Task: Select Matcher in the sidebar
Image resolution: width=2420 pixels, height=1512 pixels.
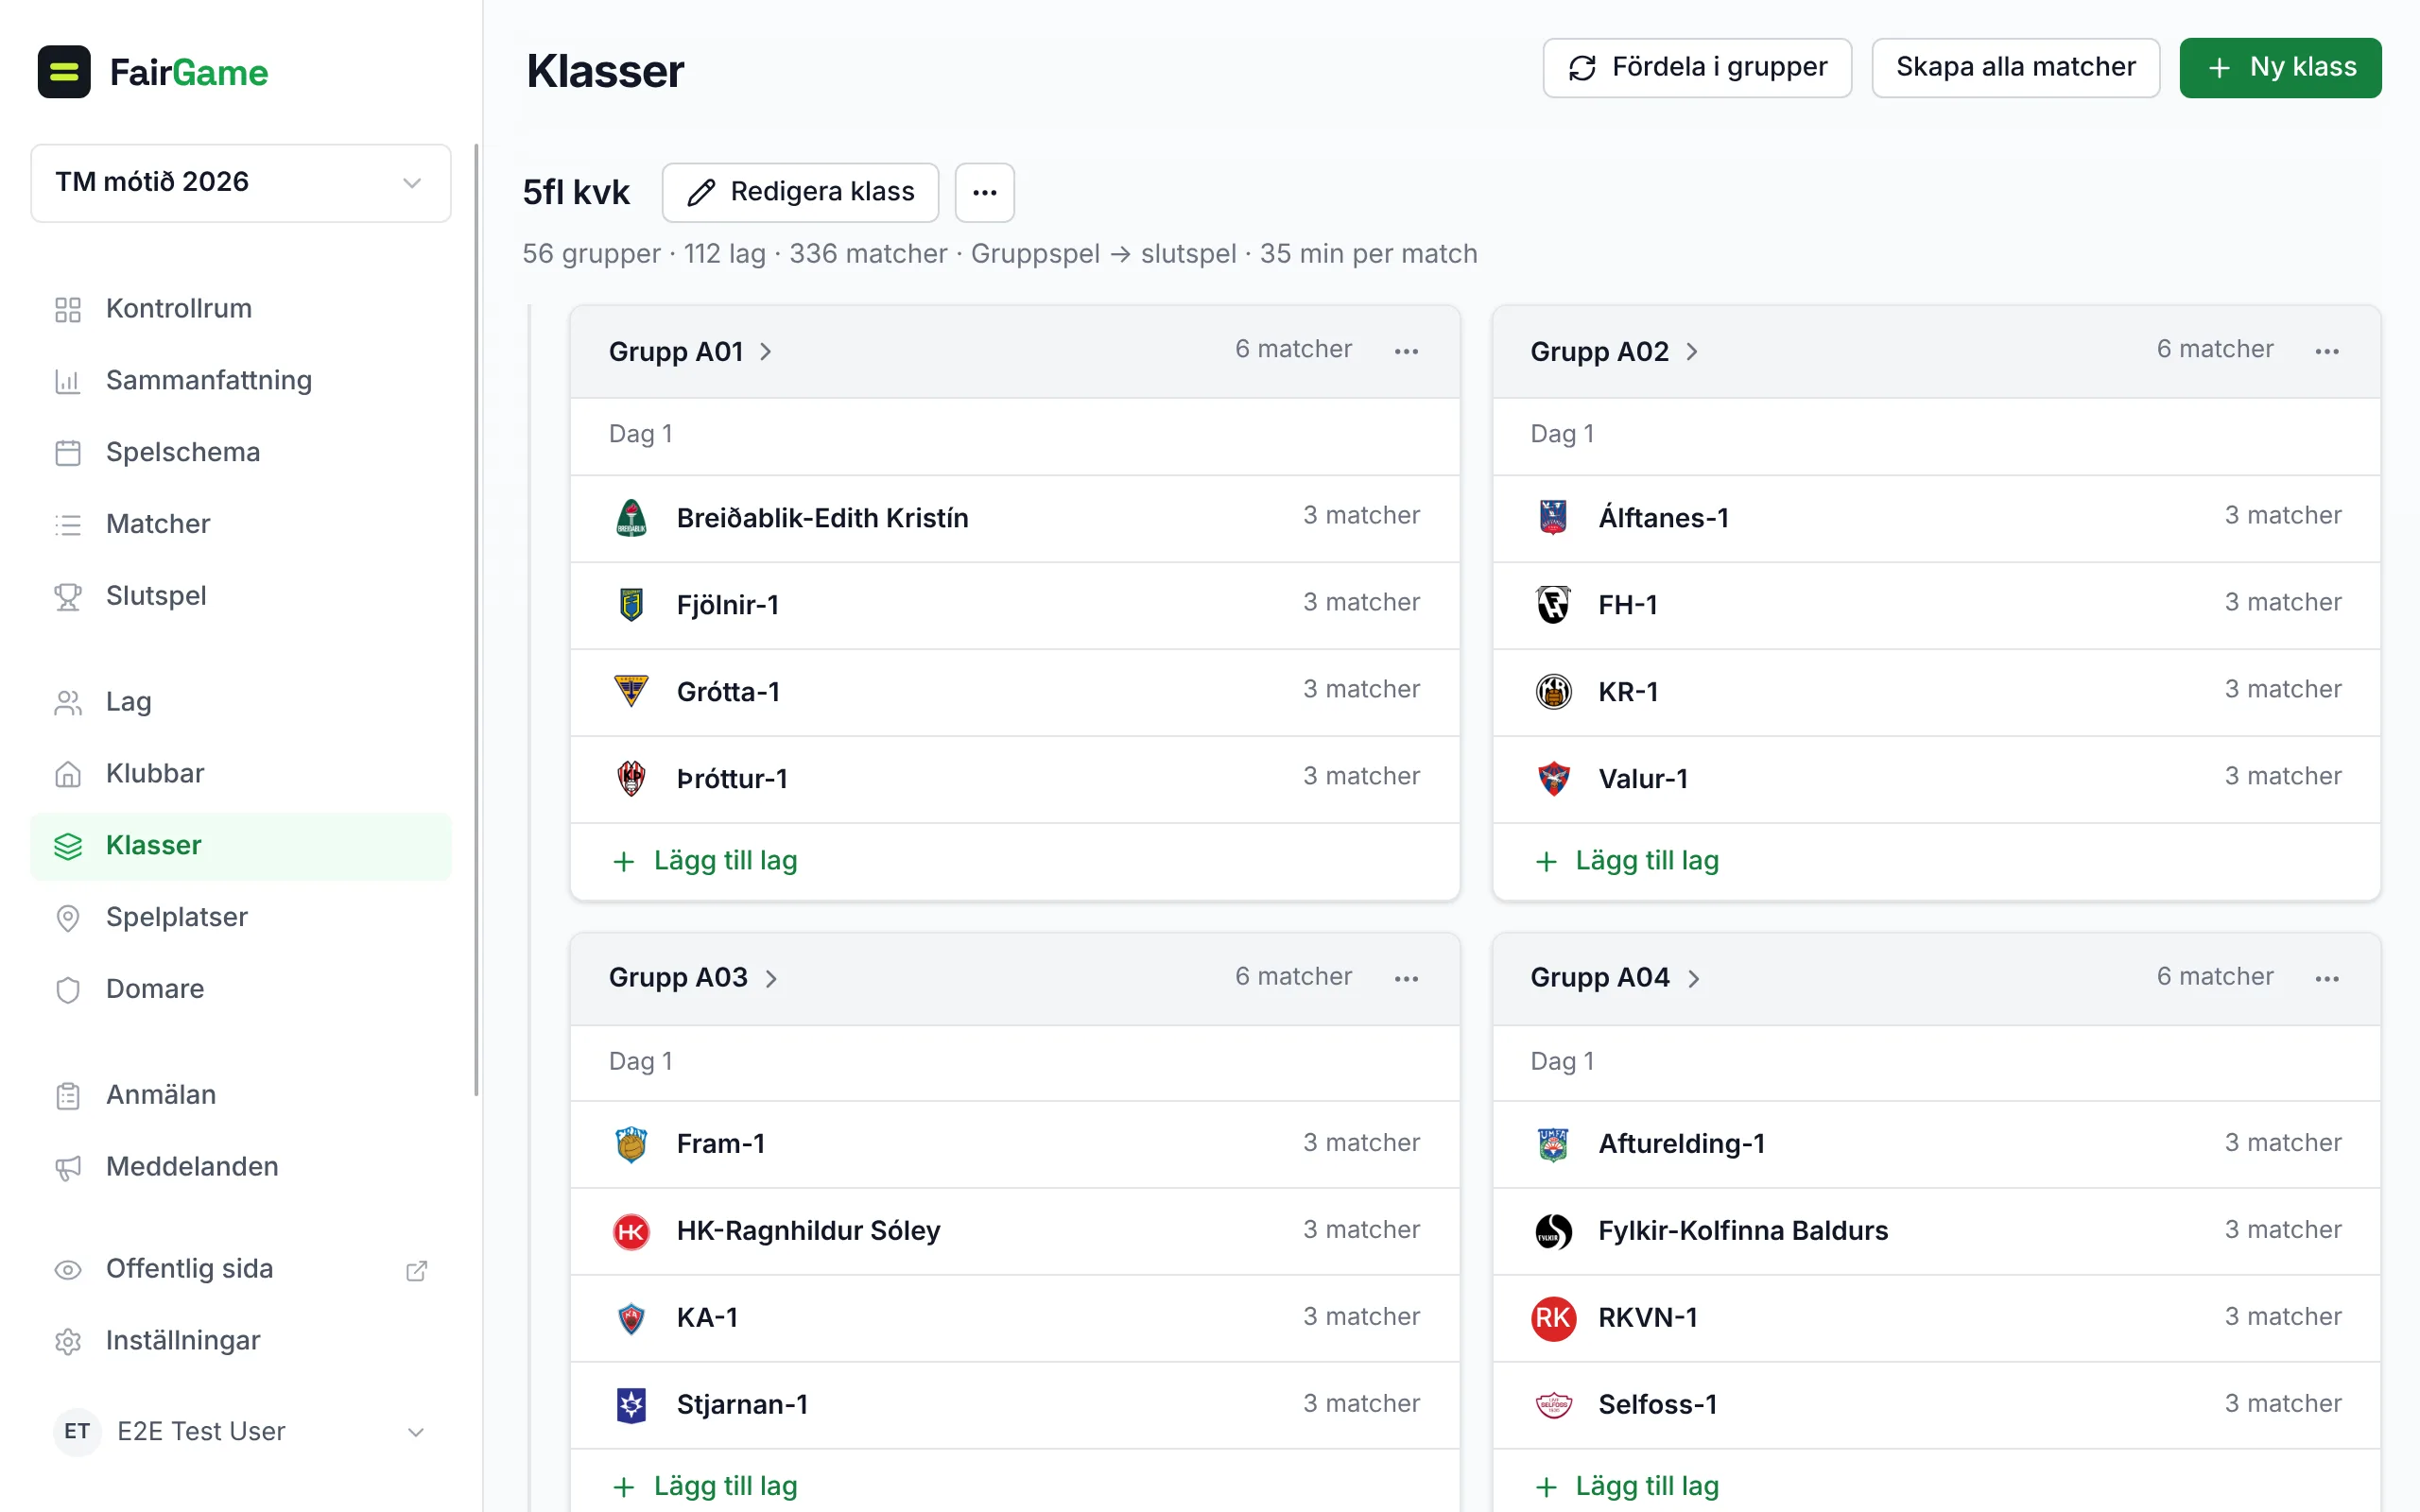Action: 241,524
